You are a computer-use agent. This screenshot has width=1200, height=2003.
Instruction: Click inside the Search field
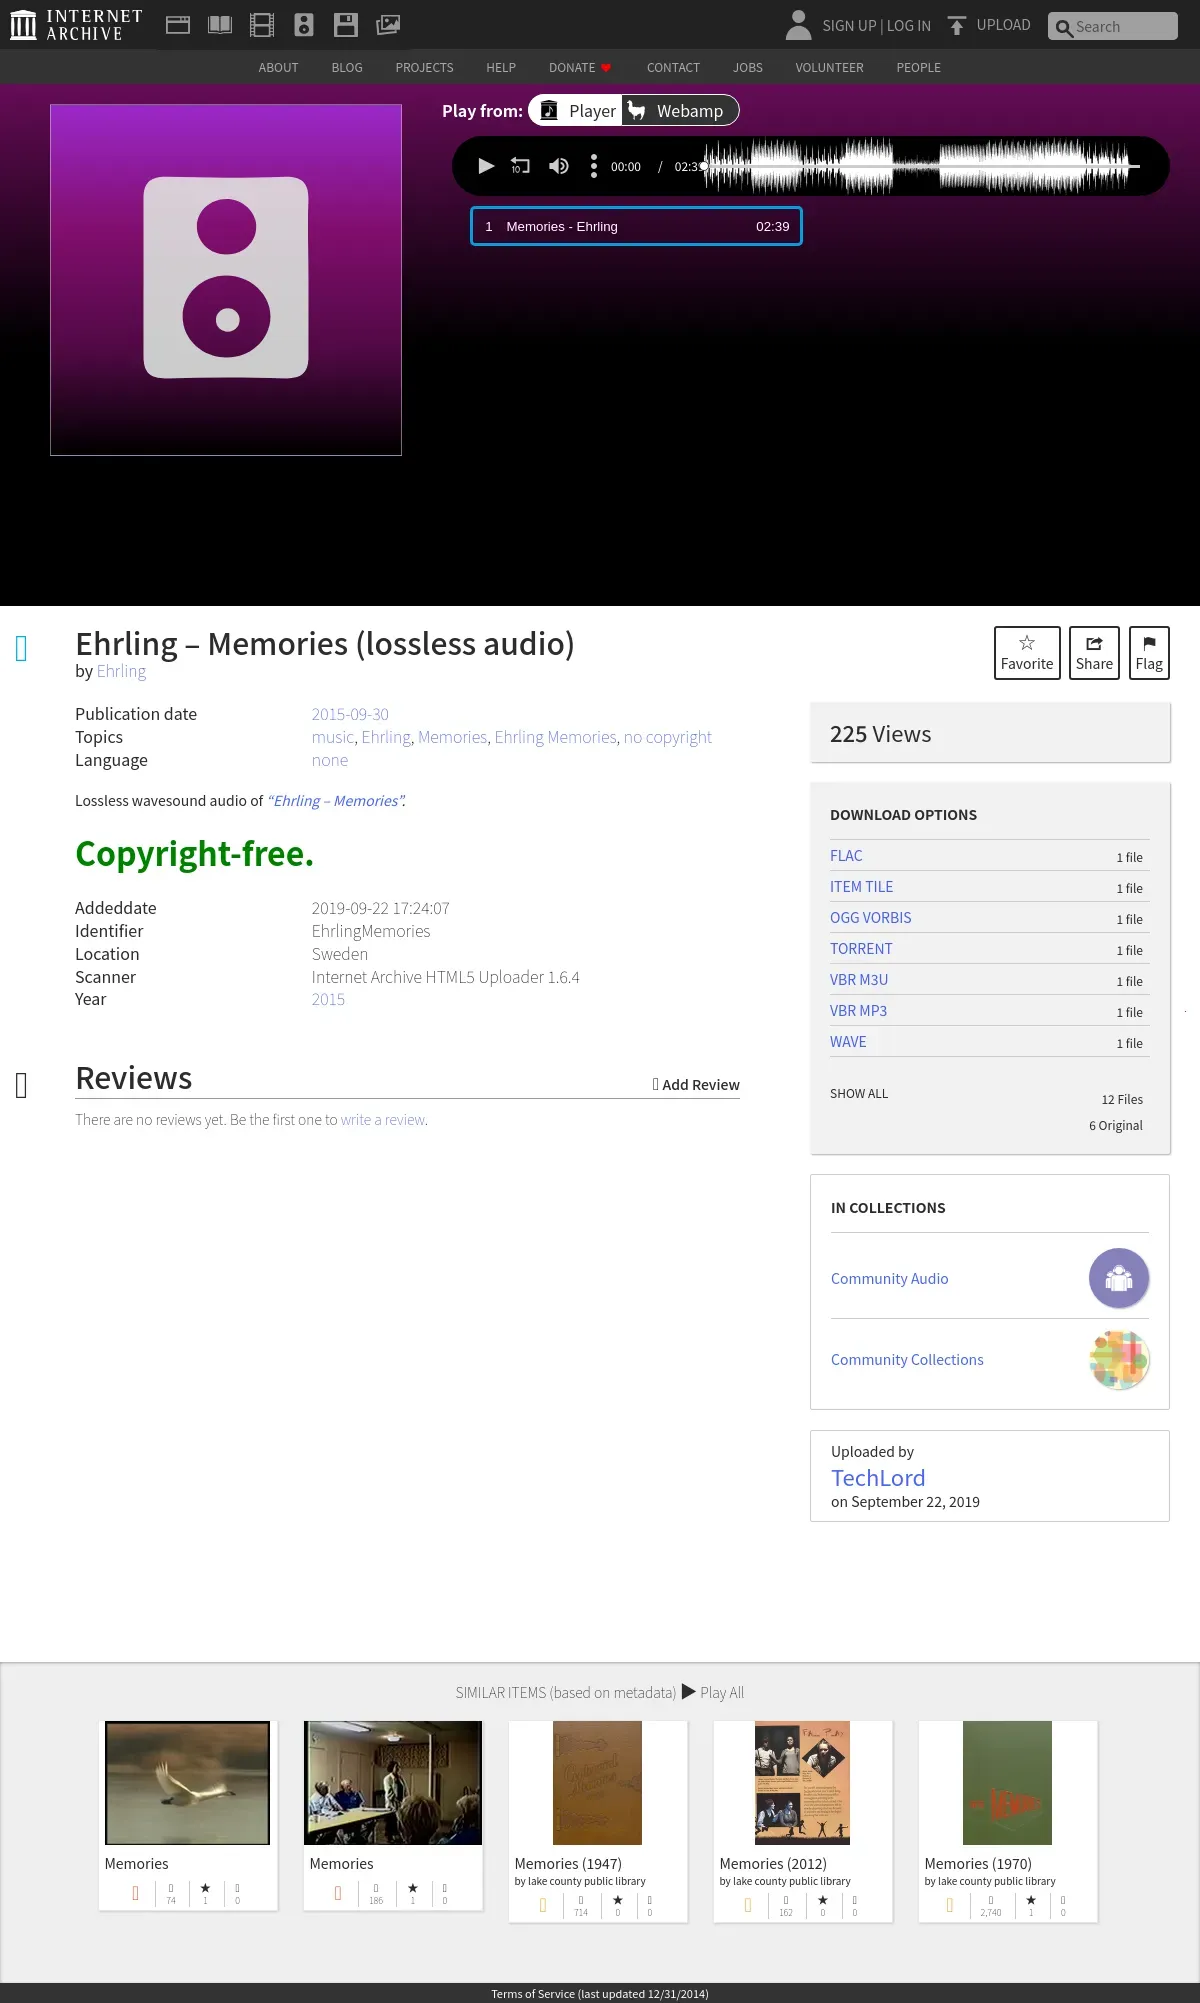coord(1113,26)
